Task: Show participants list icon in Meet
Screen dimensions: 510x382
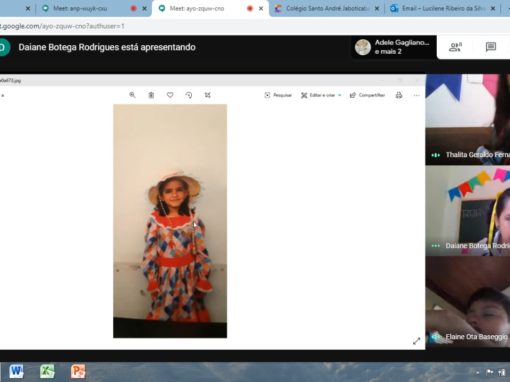Action: (455, 47)
